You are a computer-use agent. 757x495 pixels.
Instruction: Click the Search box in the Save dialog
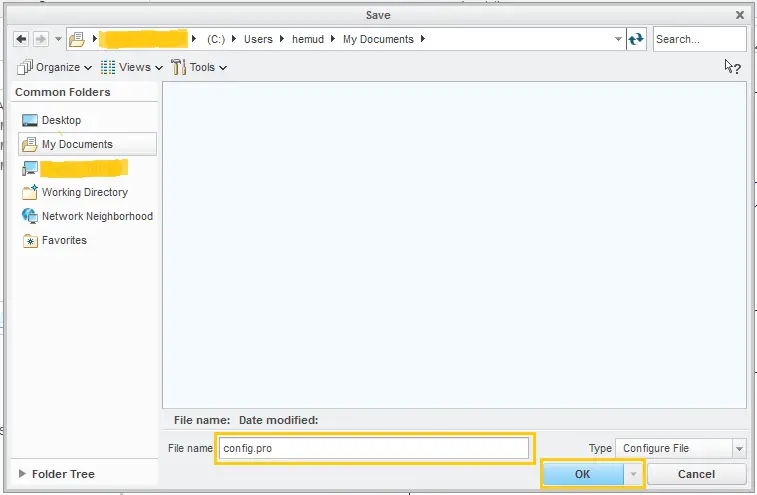click(x=699, y=39)
